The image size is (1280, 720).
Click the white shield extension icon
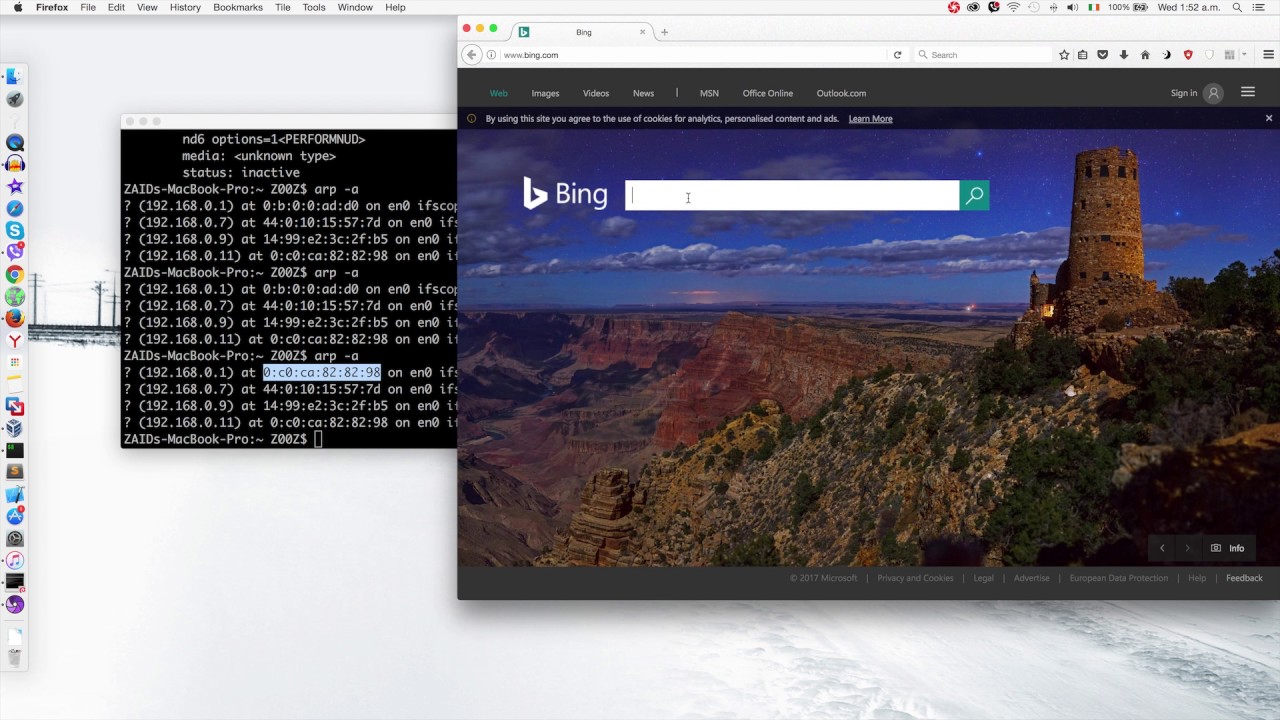click(1209, 55)
